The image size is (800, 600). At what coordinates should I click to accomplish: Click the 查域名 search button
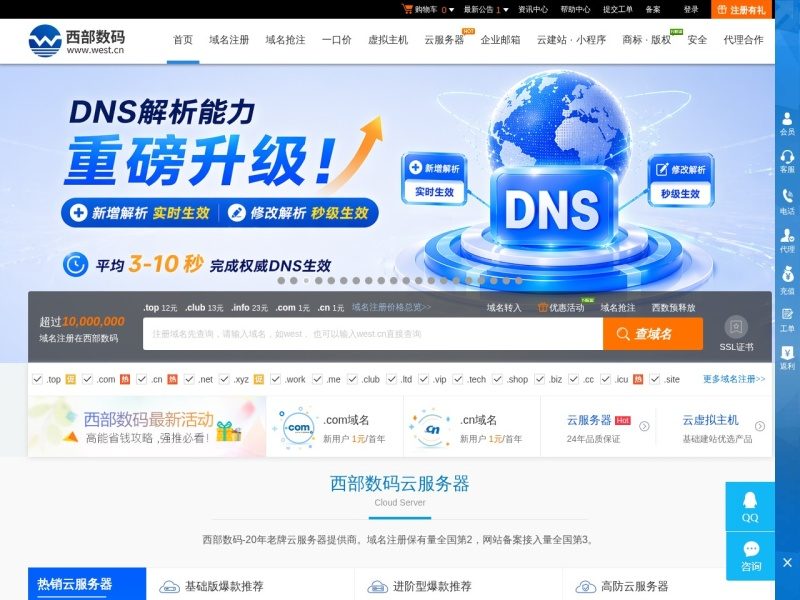[653, 334]
